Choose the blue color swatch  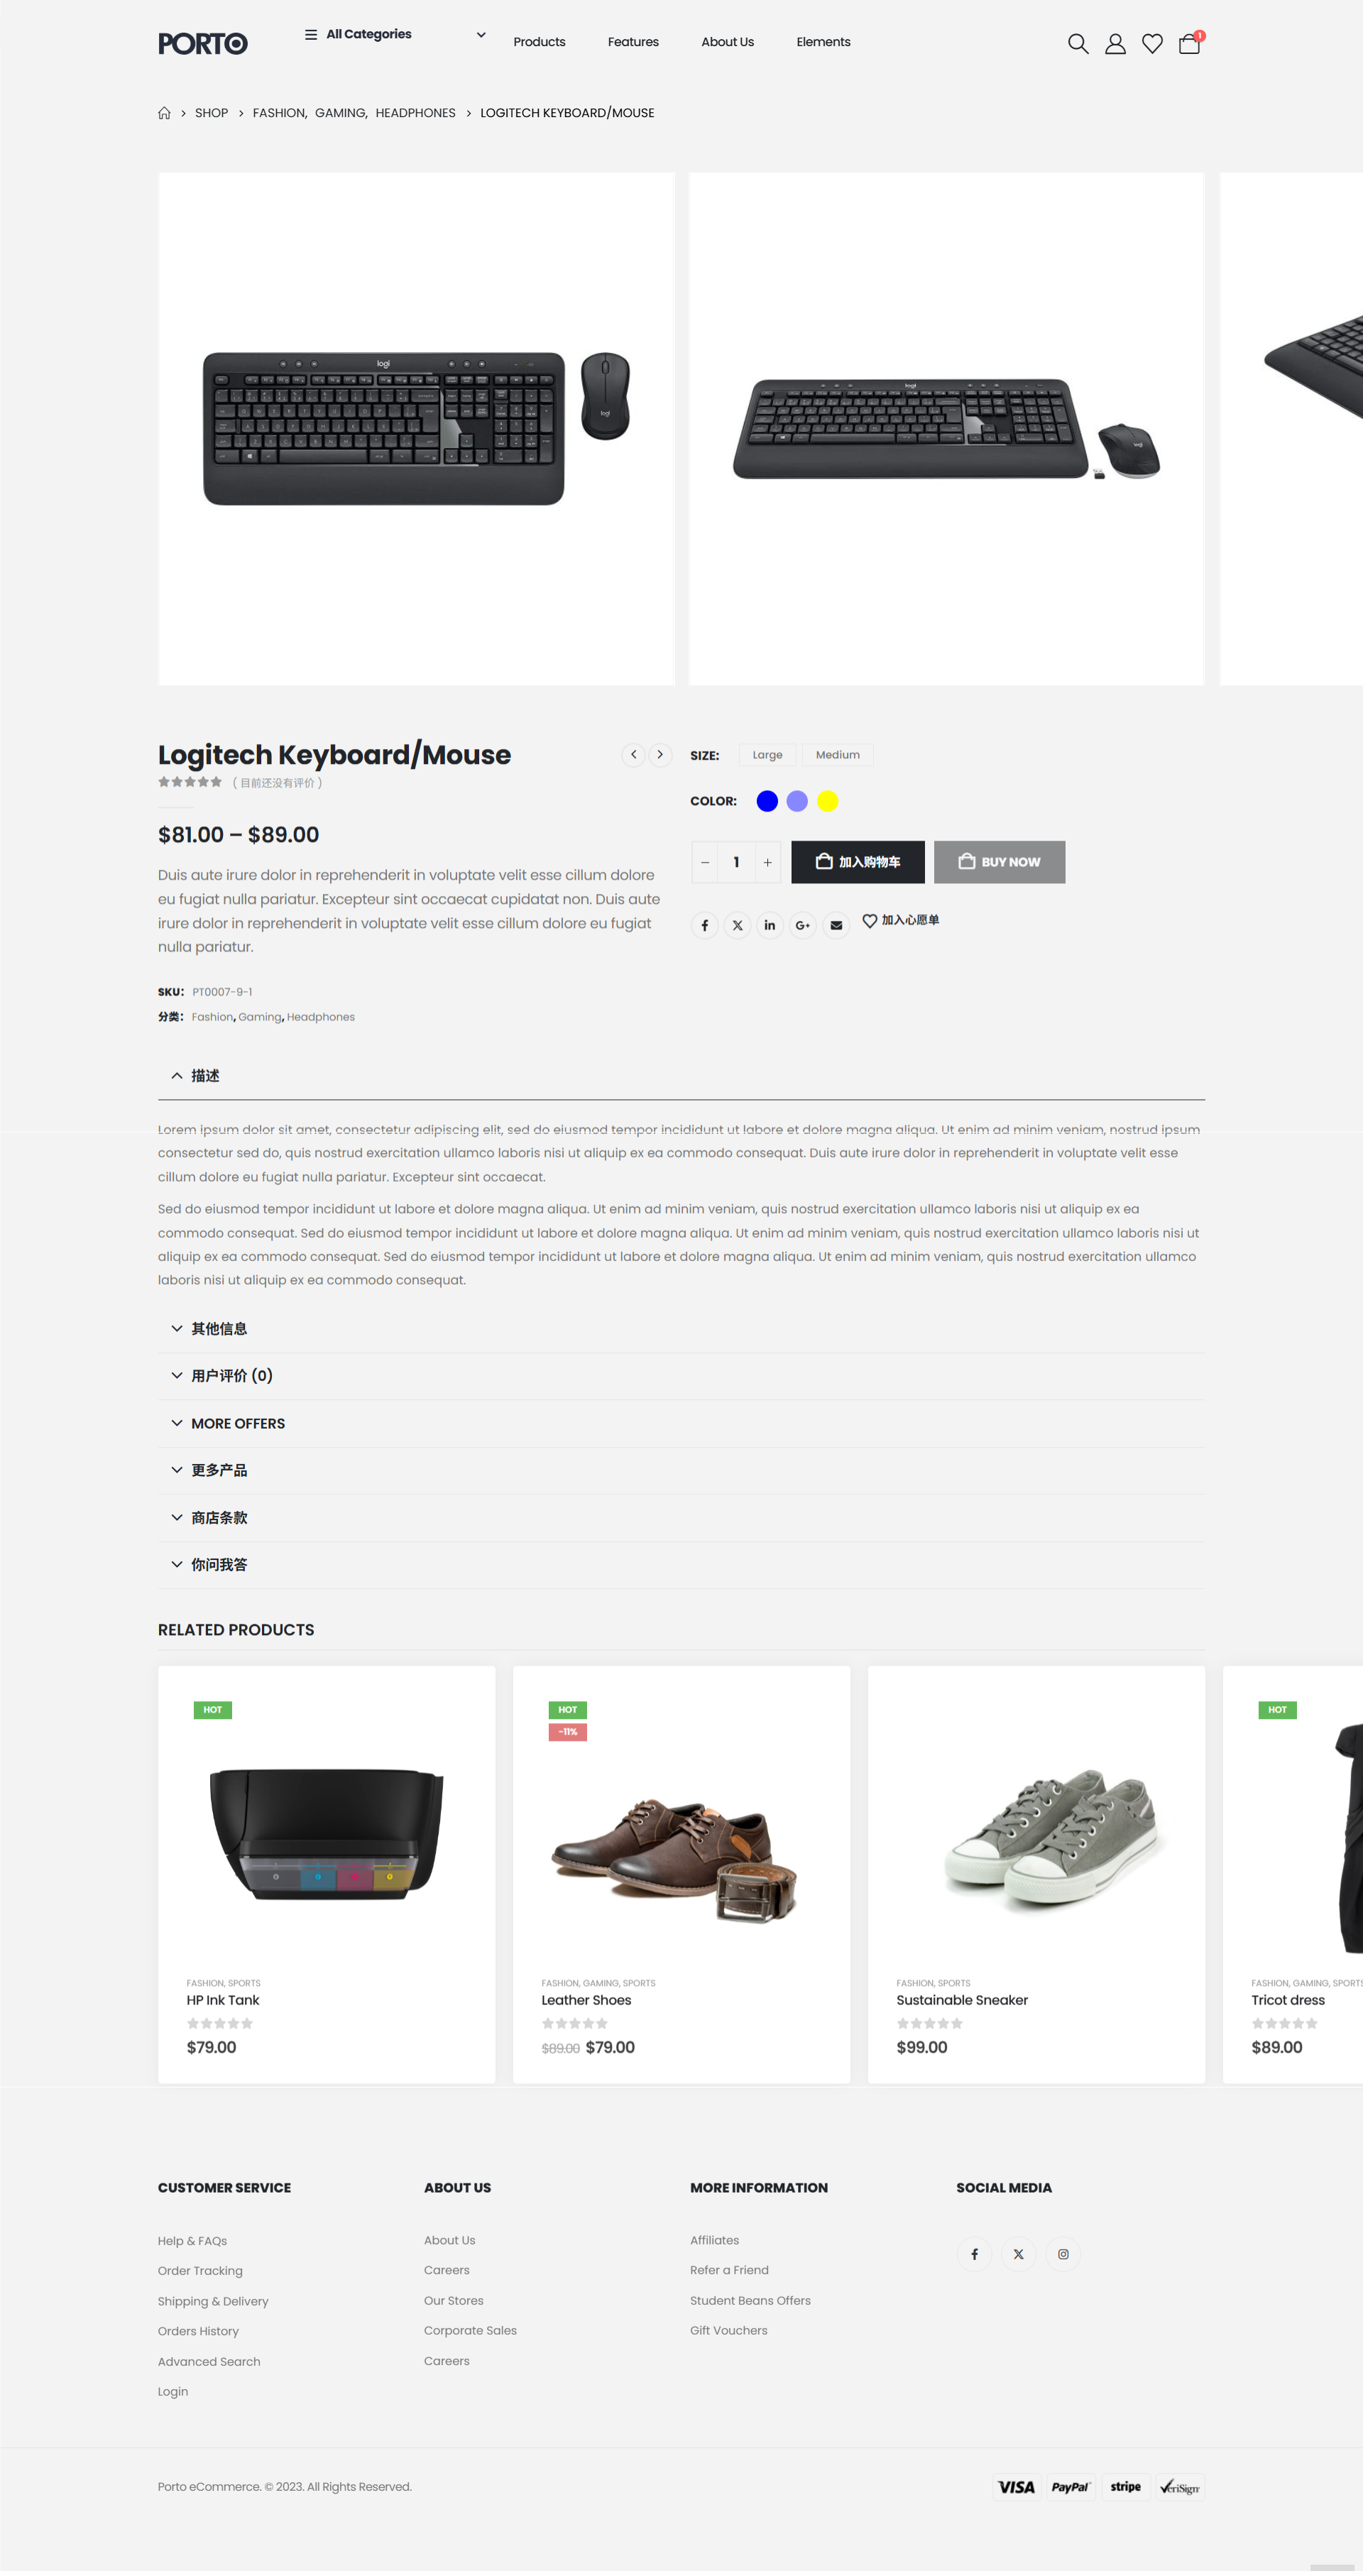(767, 801)
